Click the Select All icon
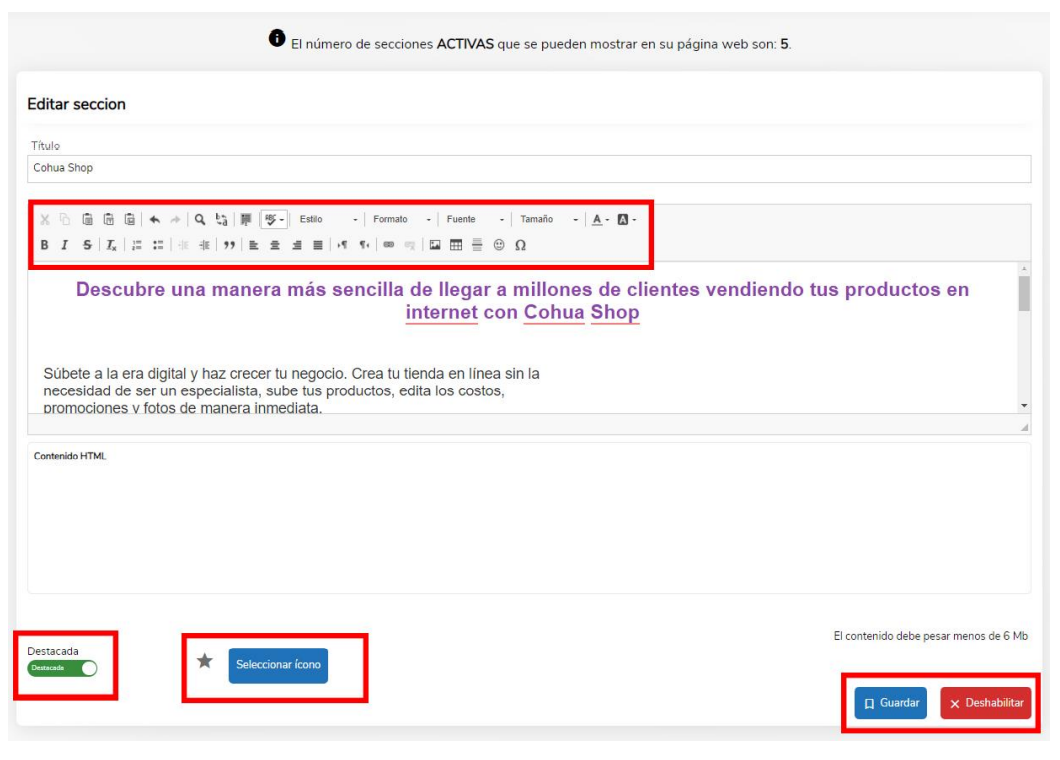1060x760 pixels. (246, 219)
